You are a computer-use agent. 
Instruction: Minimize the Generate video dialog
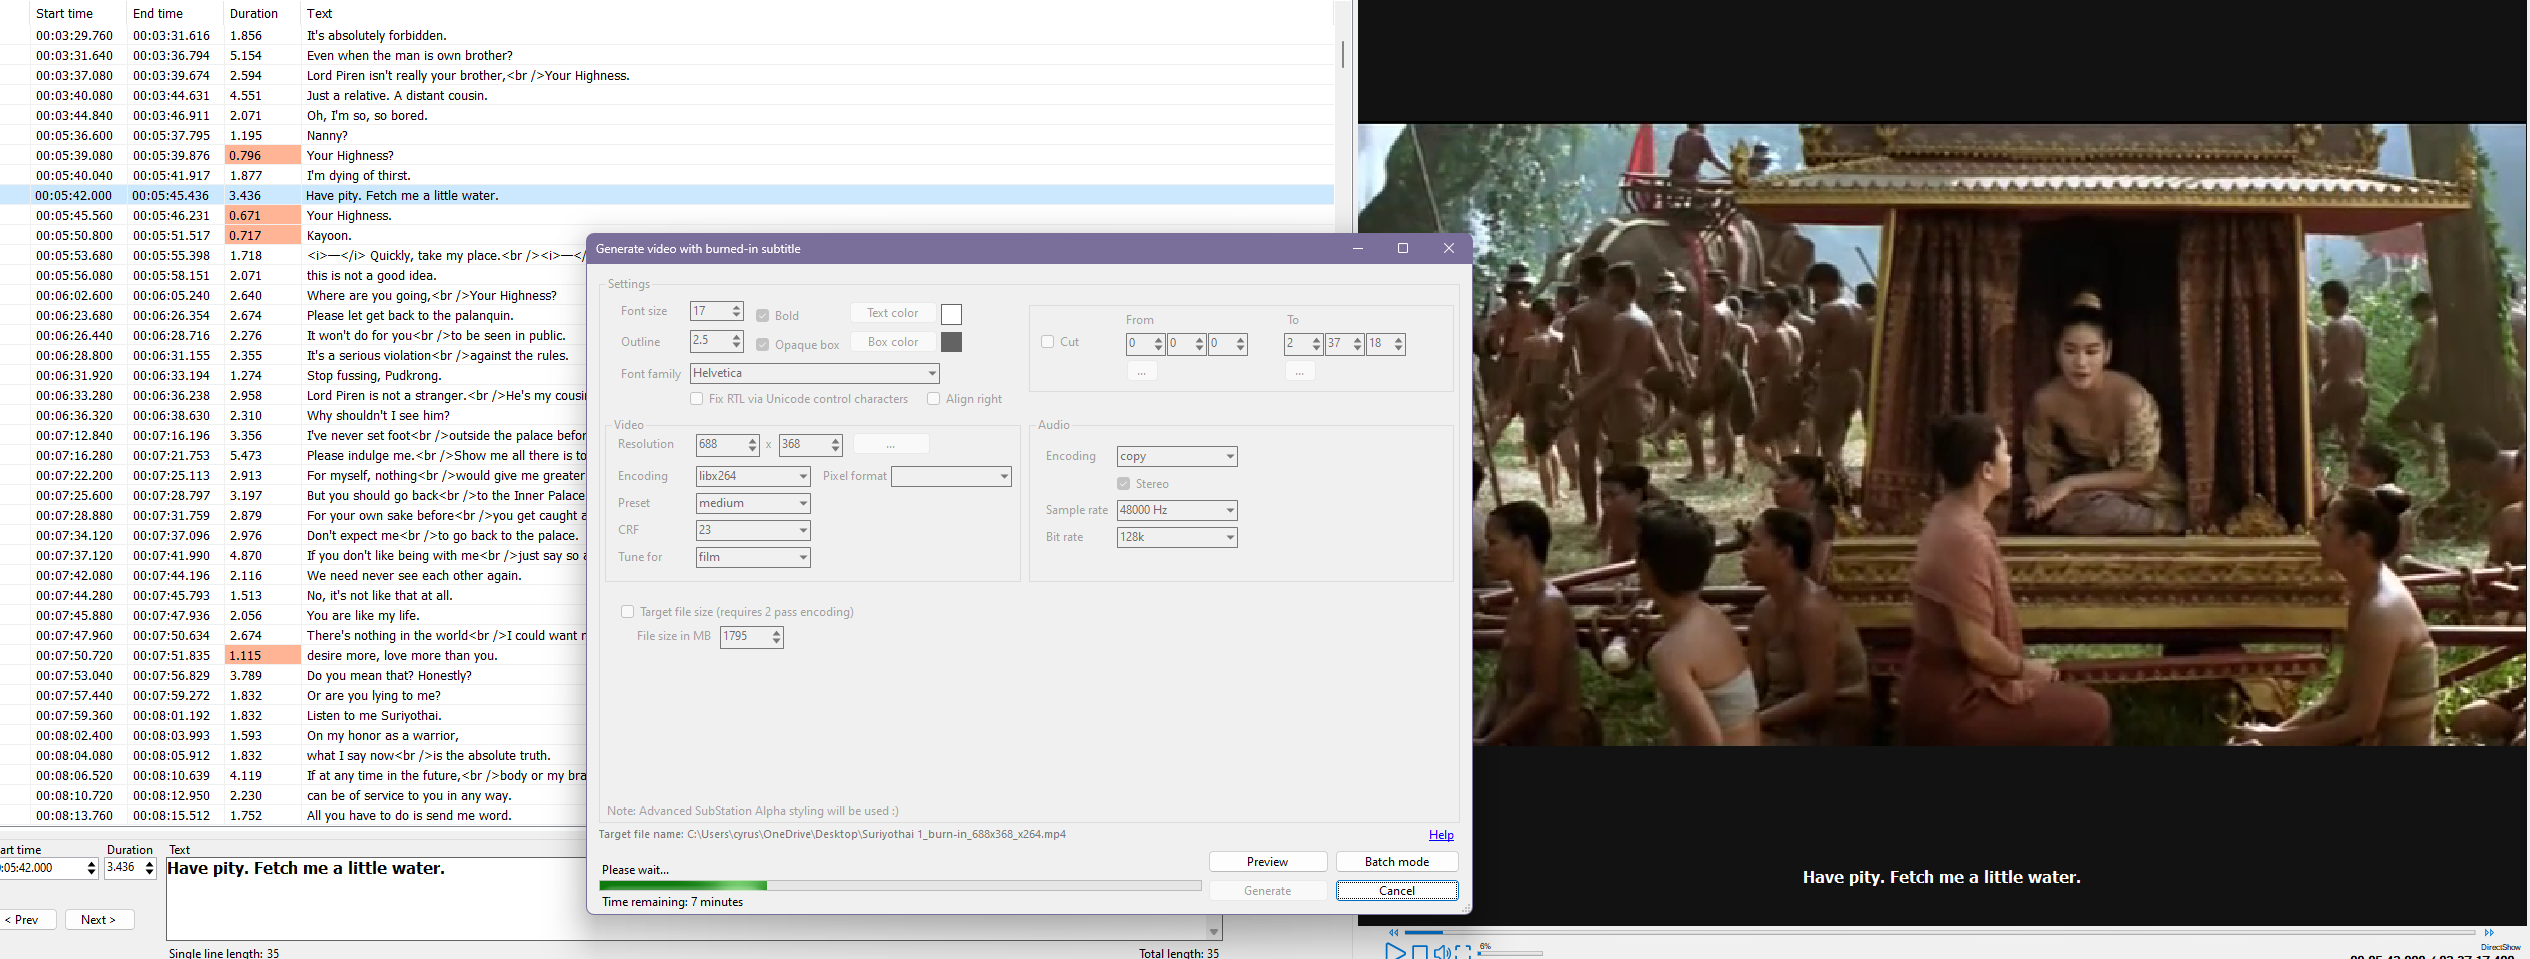pos(1357,249)
